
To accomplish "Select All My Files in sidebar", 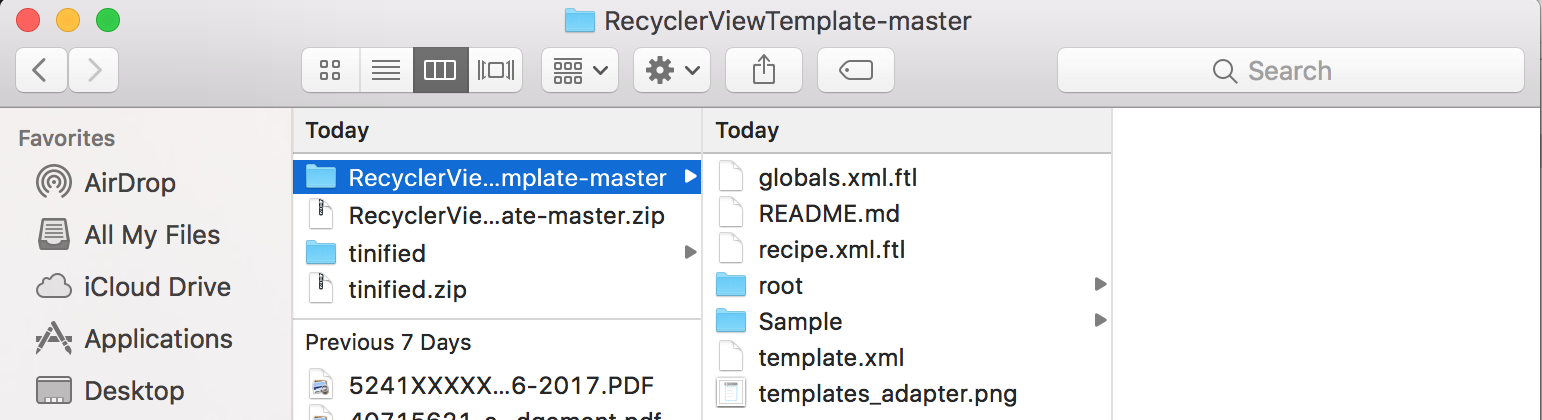I will pyautogui.click(x=152, y=235).
